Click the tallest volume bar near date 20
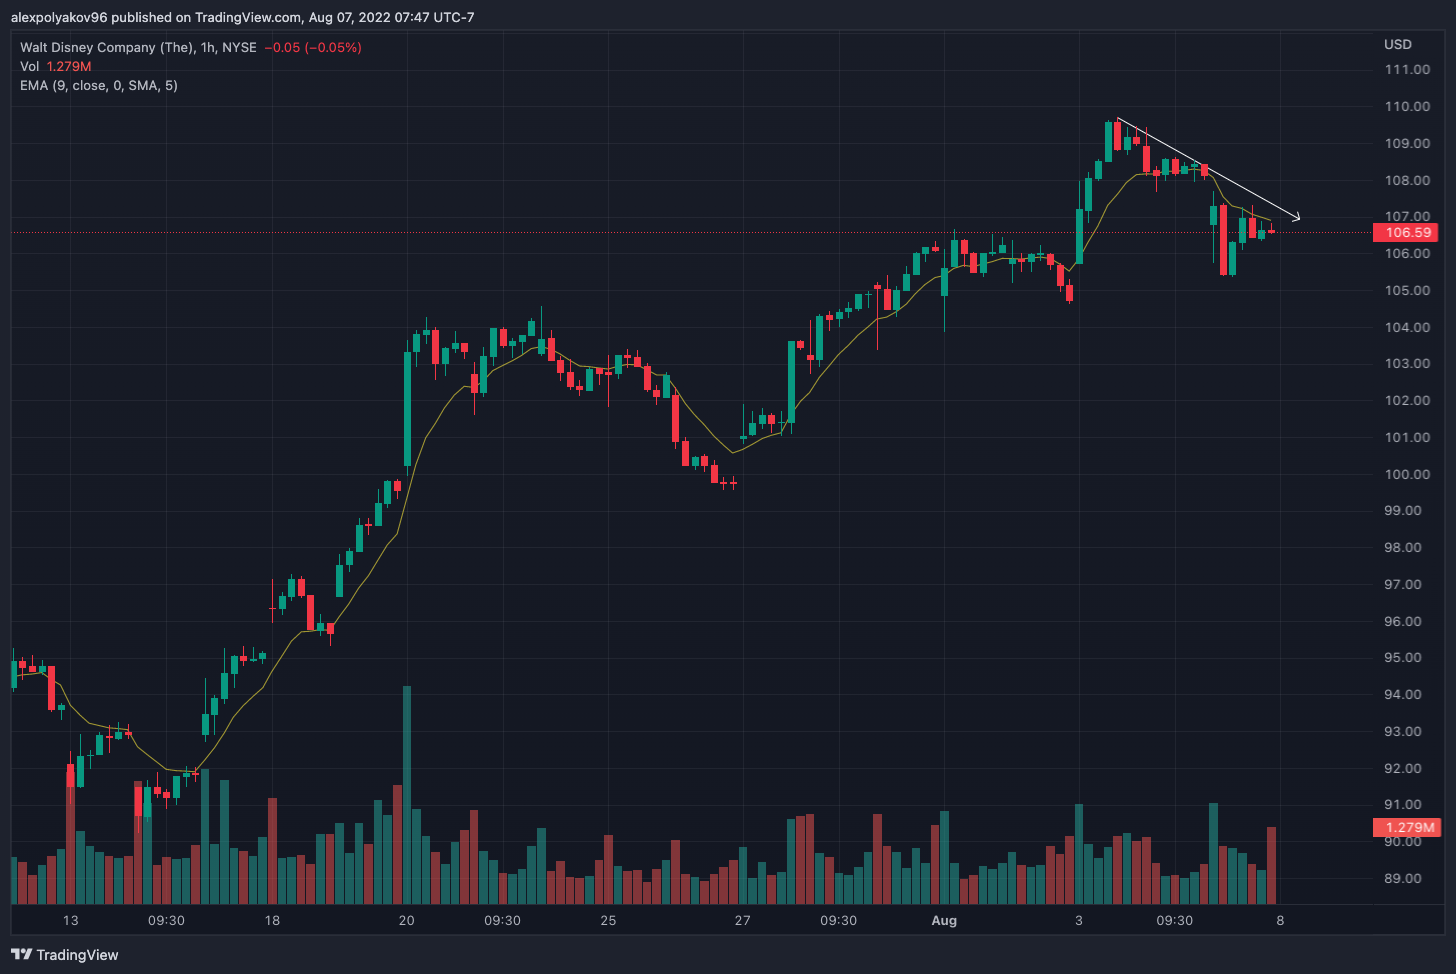Viewport: 1456px width, 974px height. tap(407, 795)
